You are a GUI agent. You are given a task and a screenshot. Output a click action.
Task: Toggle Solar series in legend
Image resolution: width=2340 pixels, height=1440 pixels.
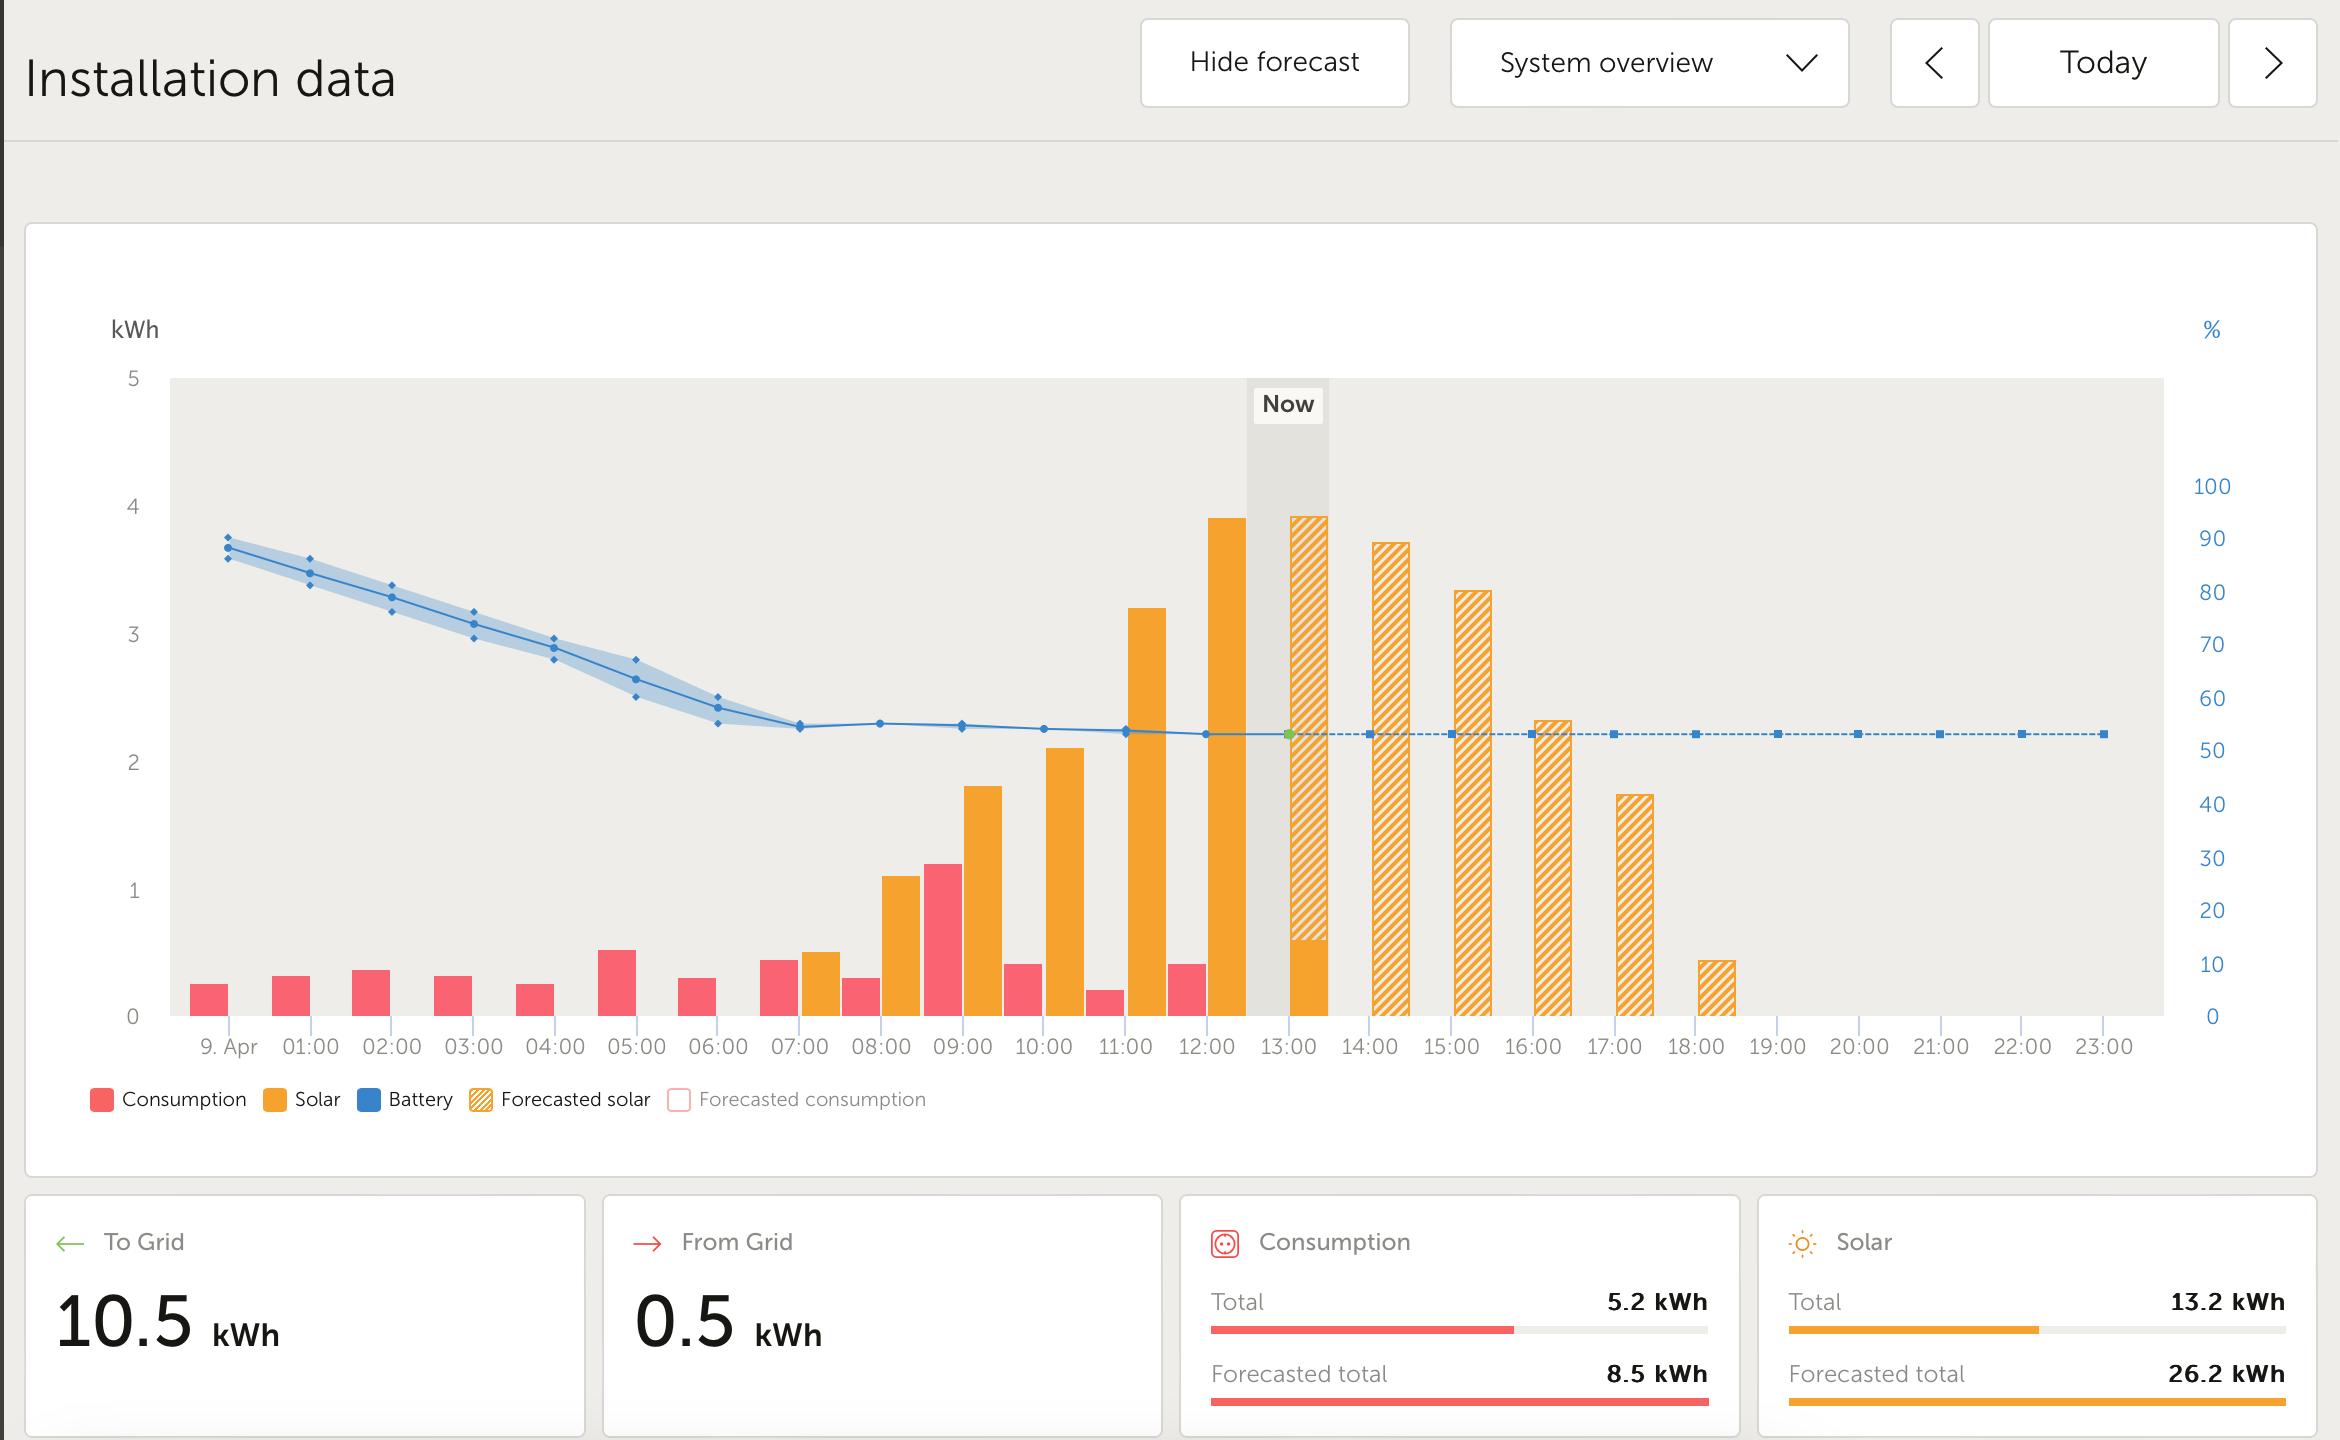[302, 1100]
